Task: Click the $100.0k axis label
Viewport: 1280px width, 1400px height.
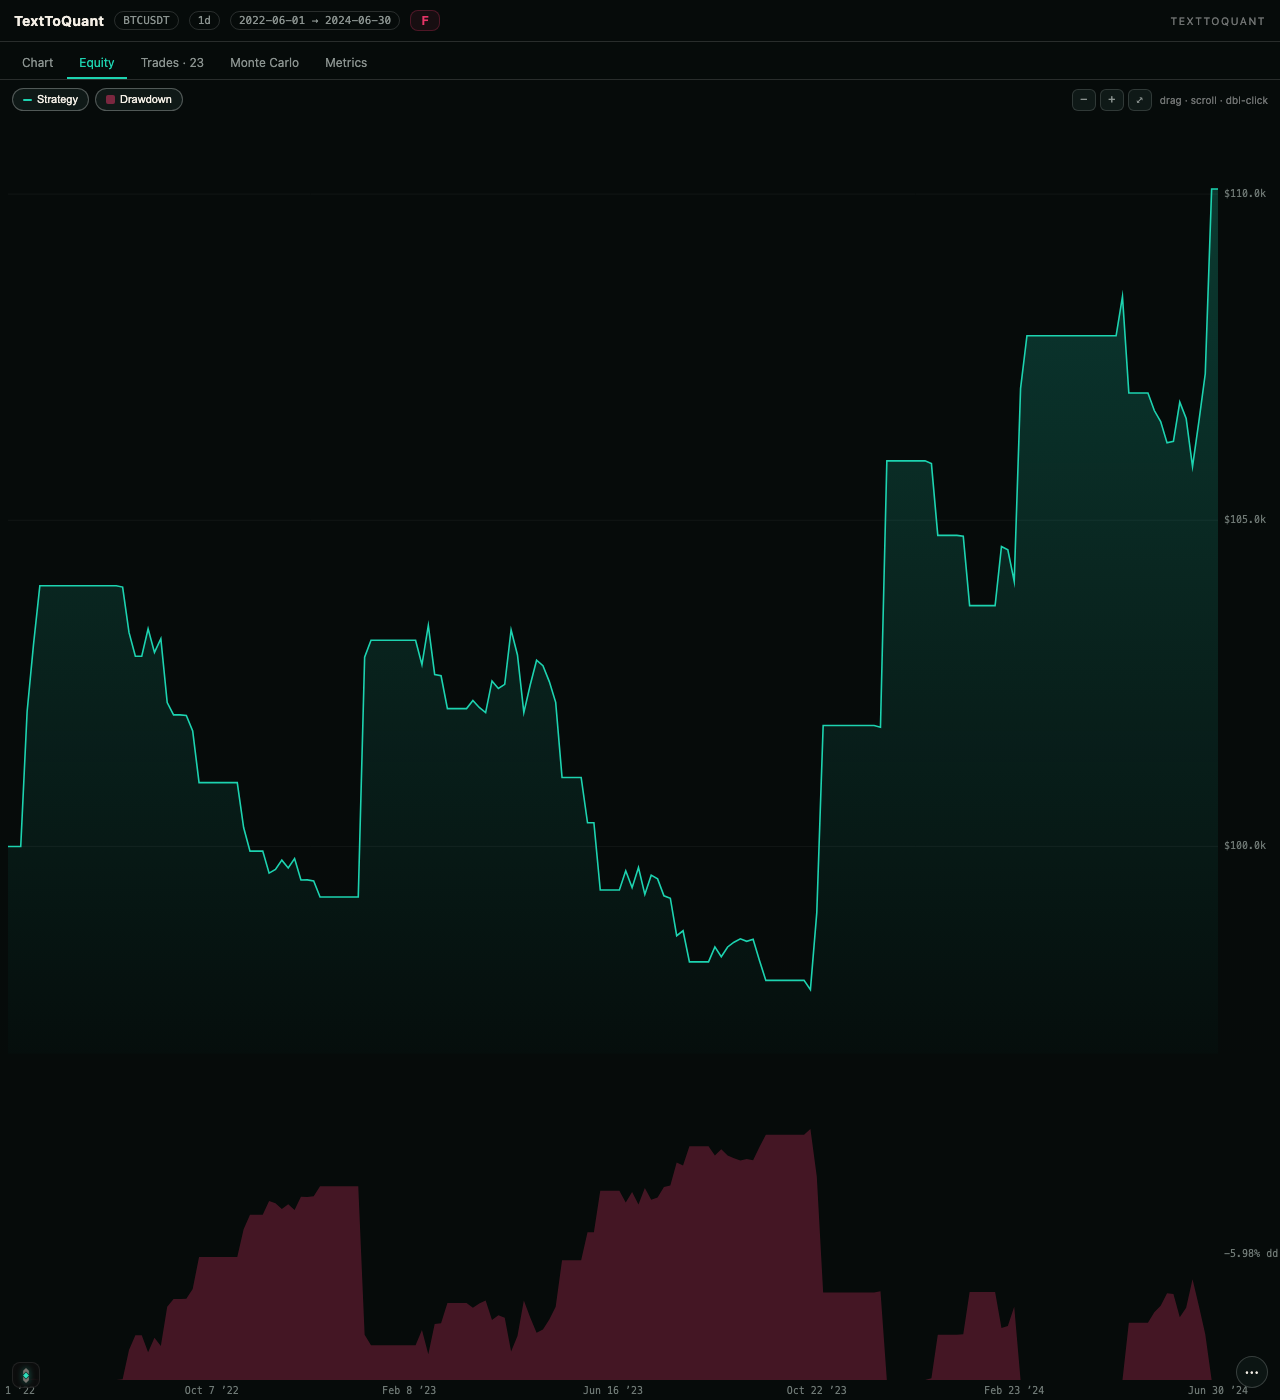Action: tap(1245, 846)
